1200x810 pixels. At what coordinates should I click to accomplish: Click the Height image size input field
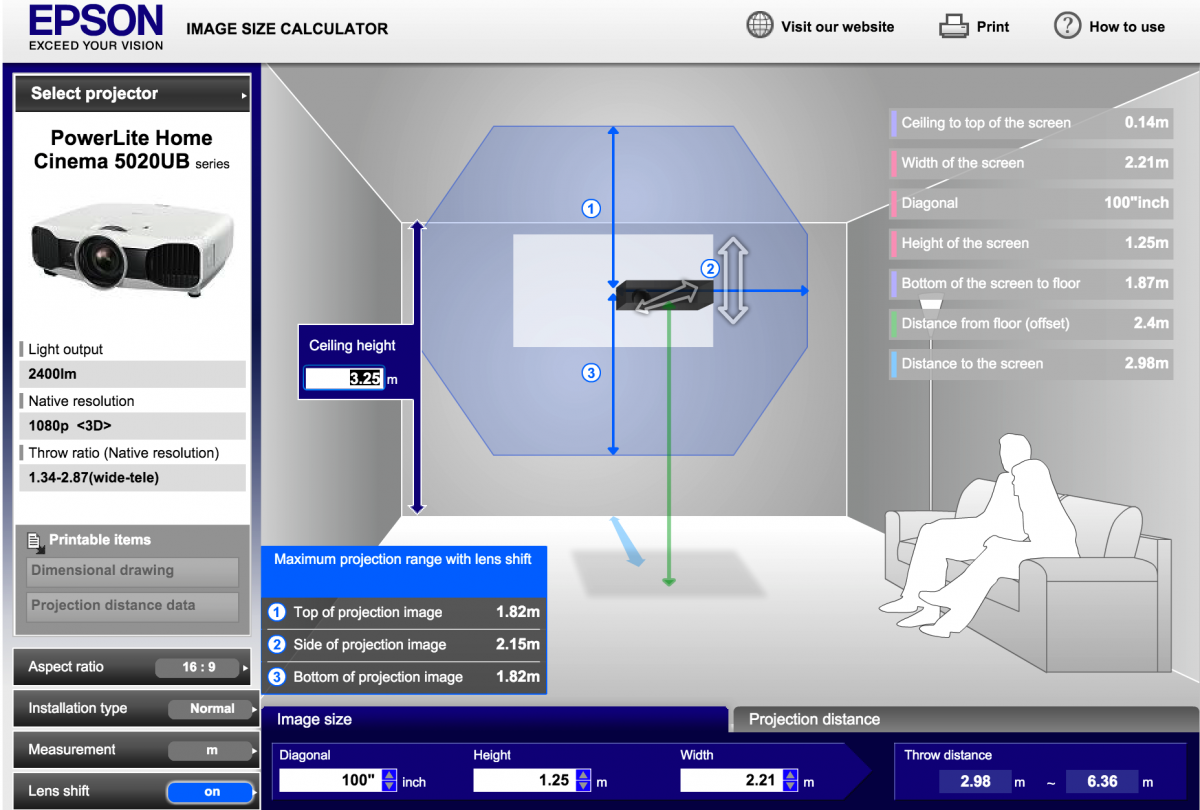click(523, 781)
